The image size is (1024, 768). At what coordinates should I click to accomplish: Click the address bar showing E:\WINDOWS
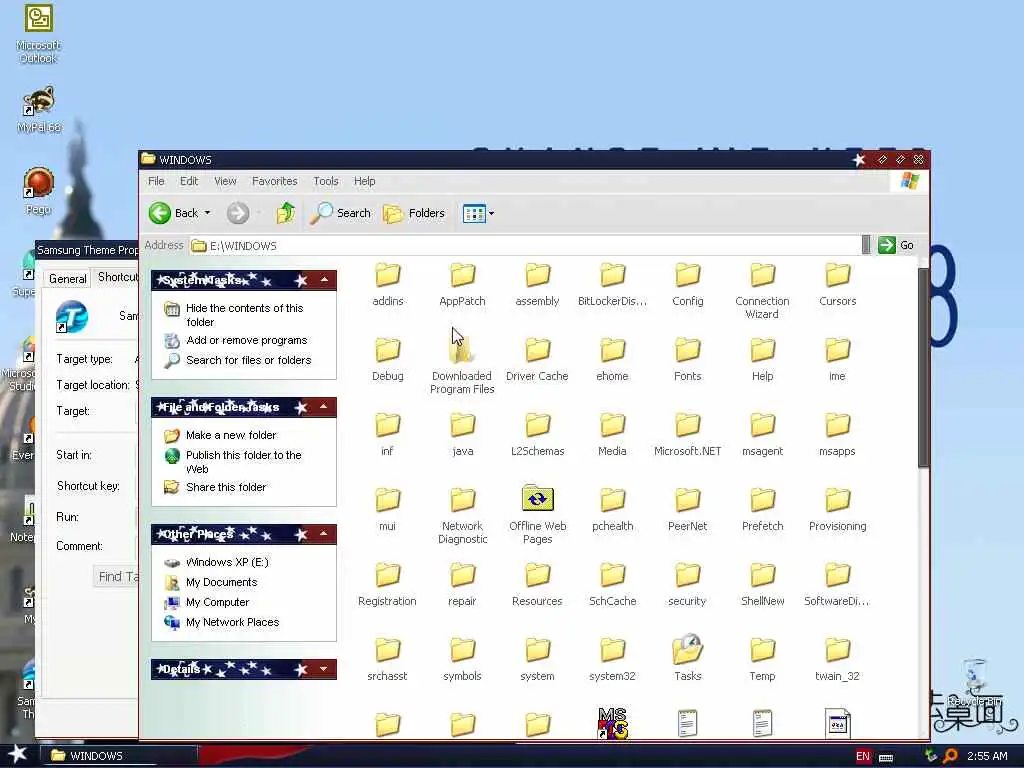[526, 246]
